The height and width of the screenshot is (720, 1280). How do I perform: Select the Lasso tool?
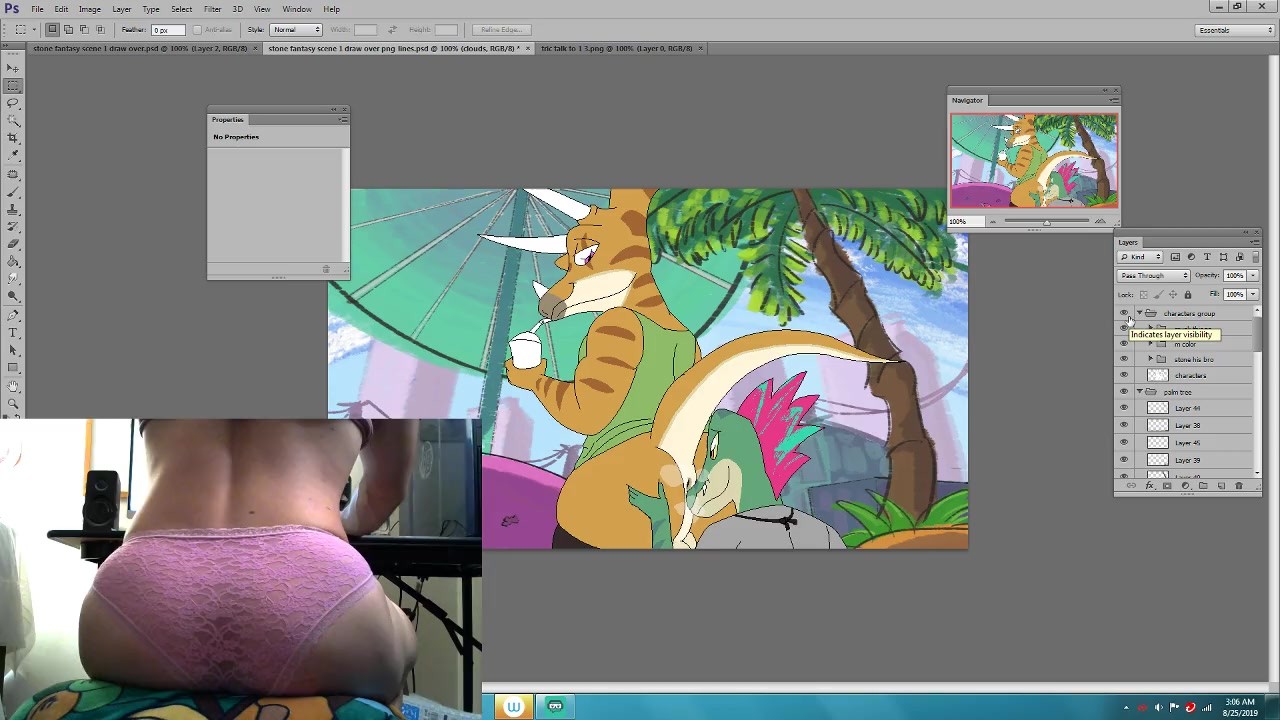(x=13, y=103)
